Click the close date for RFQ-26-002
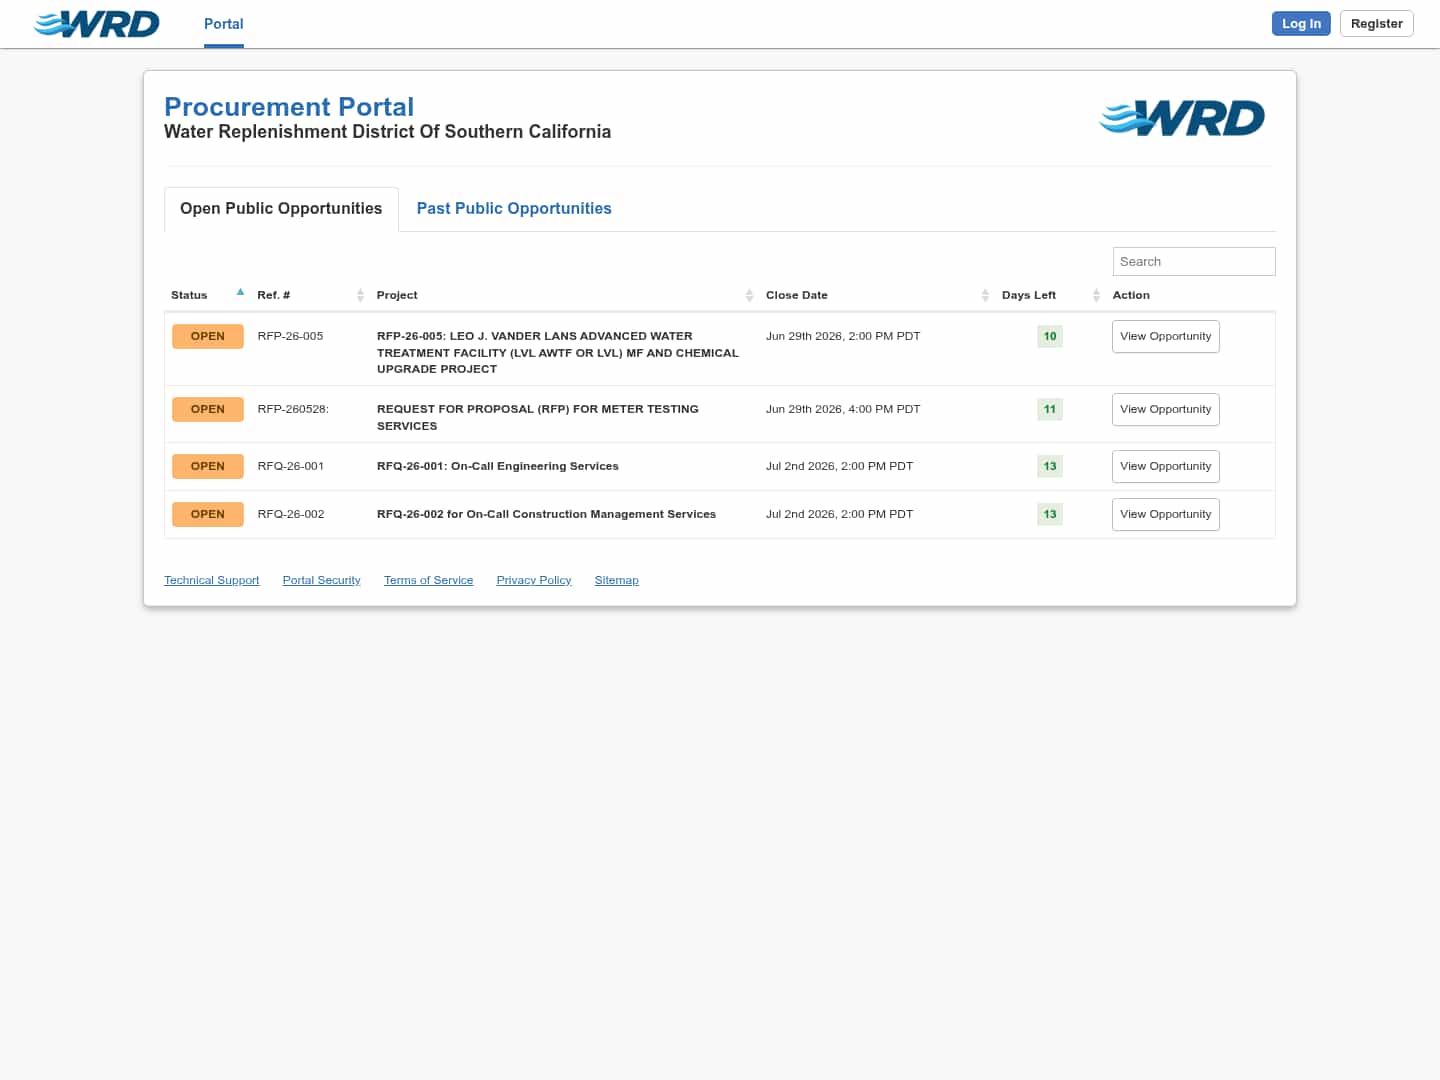The image size is (1440, 1080). point(840,514)
